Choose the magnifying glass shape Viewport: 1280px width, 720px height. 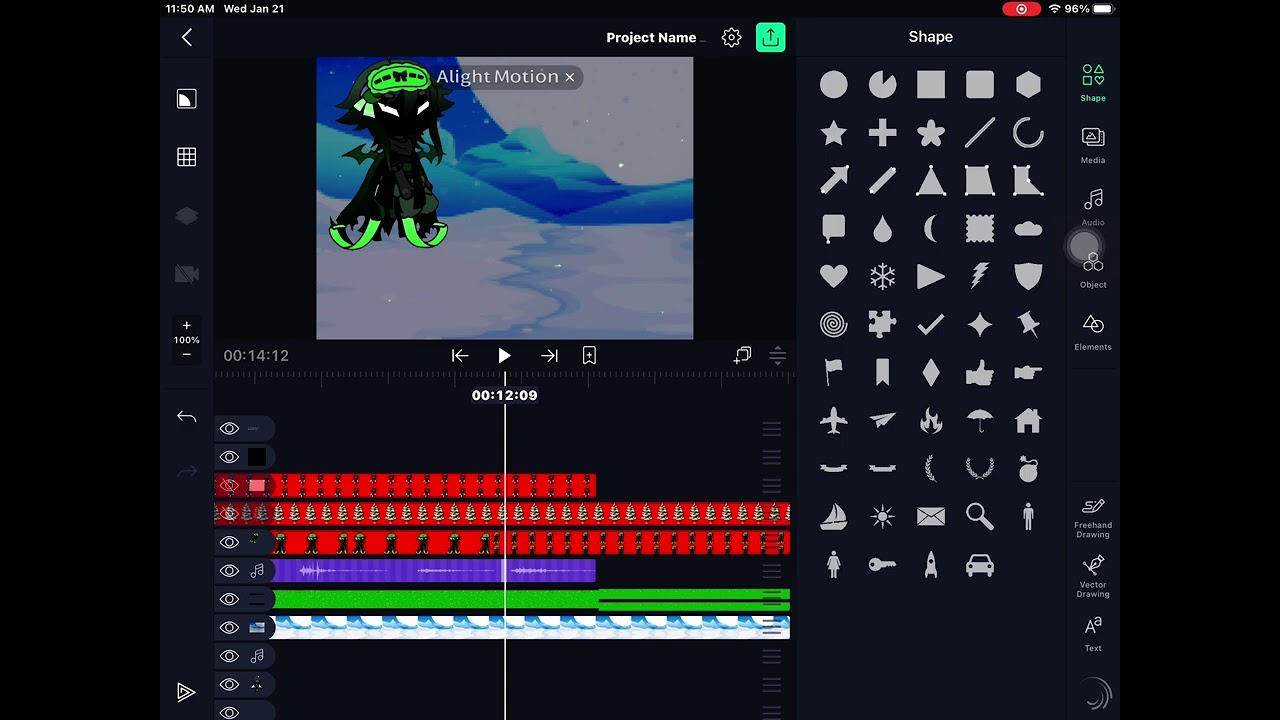click(980, 516)
